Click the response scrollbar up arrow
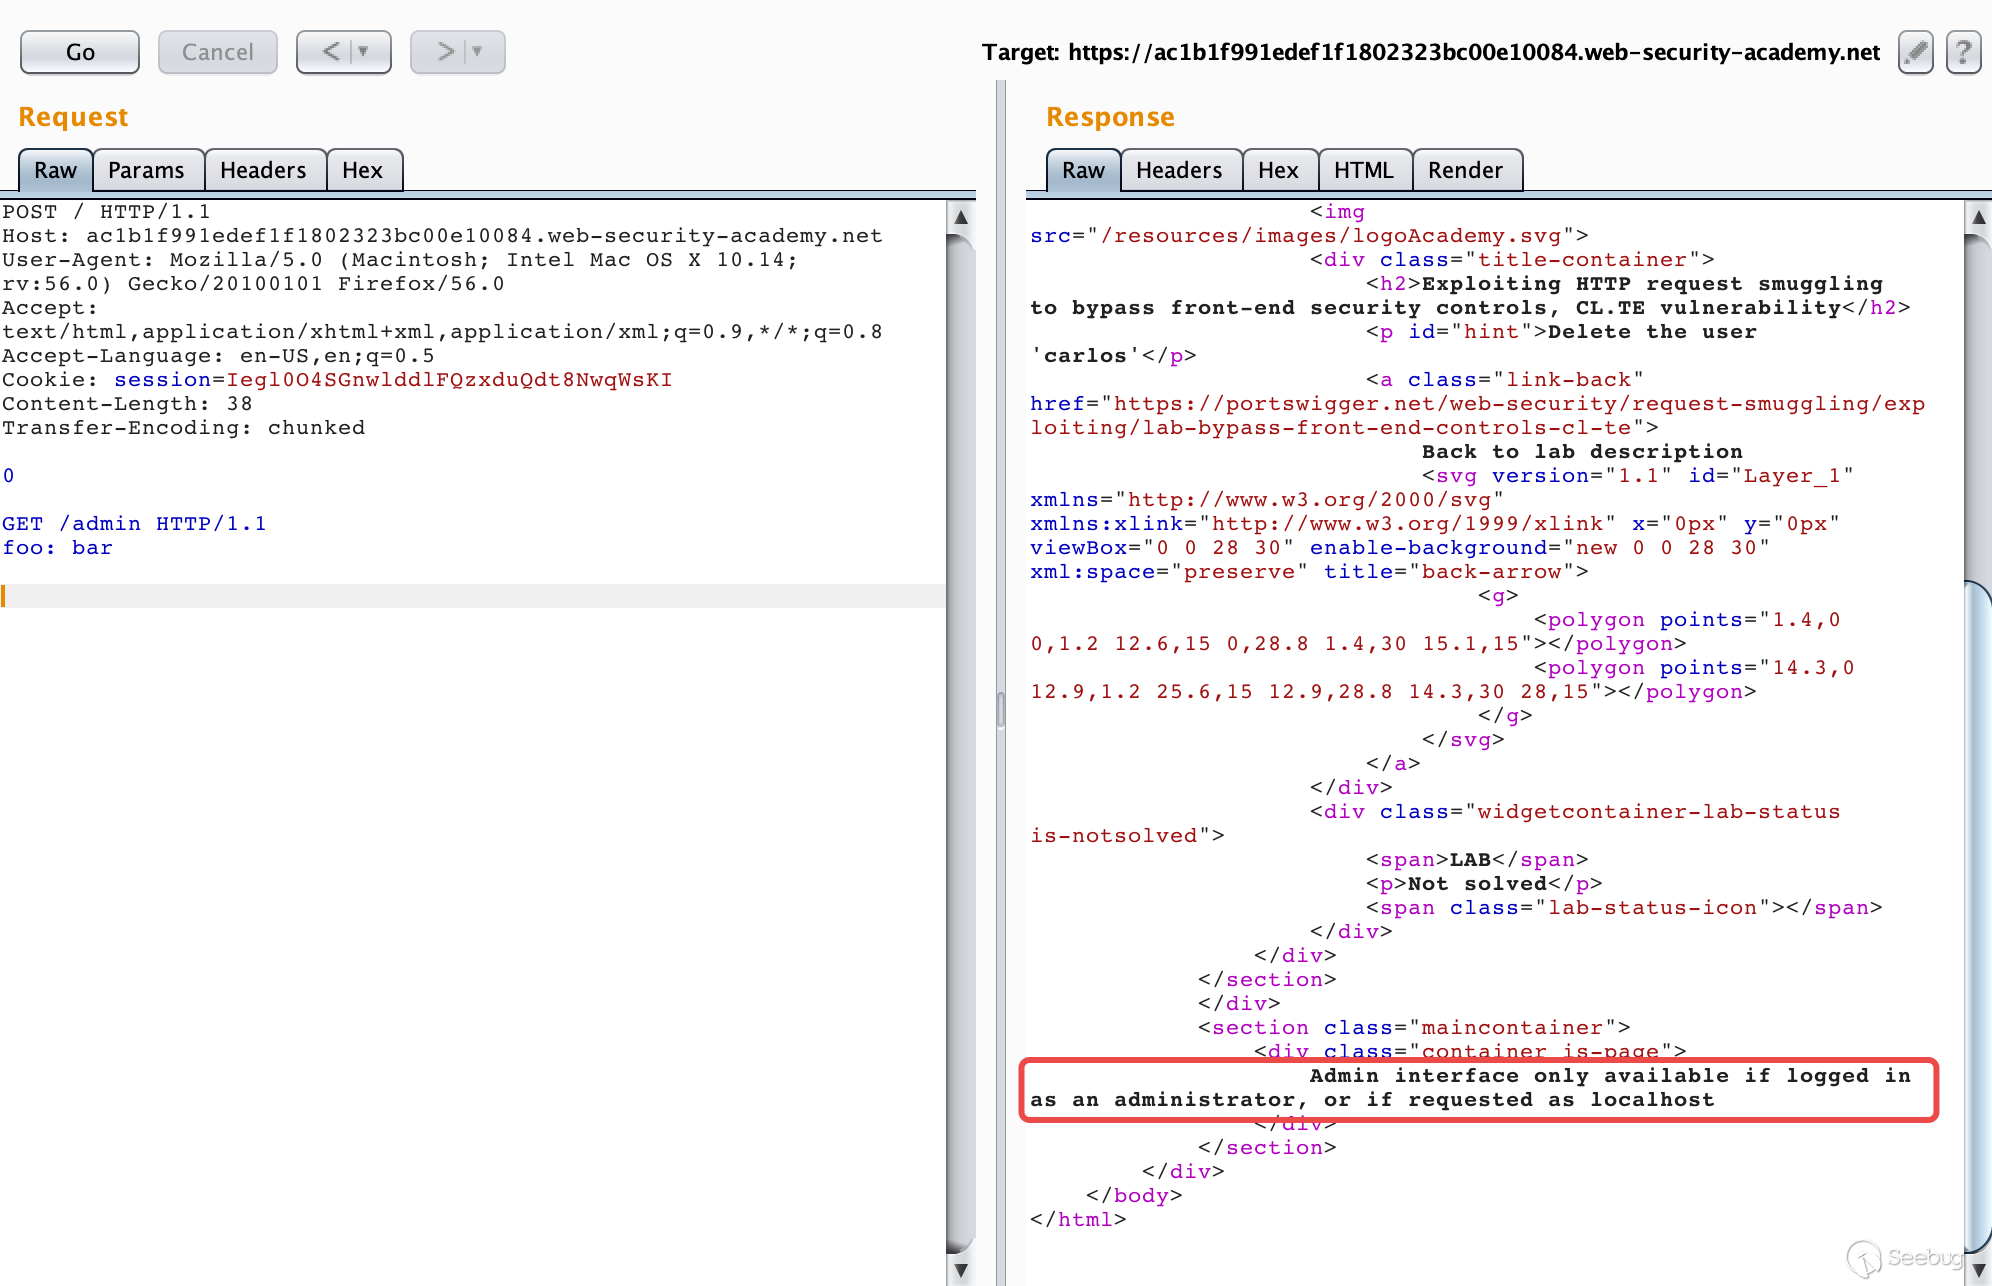Image resolution: width=1992 pixels, height=1286 pixels. (x=1978, y=217)
